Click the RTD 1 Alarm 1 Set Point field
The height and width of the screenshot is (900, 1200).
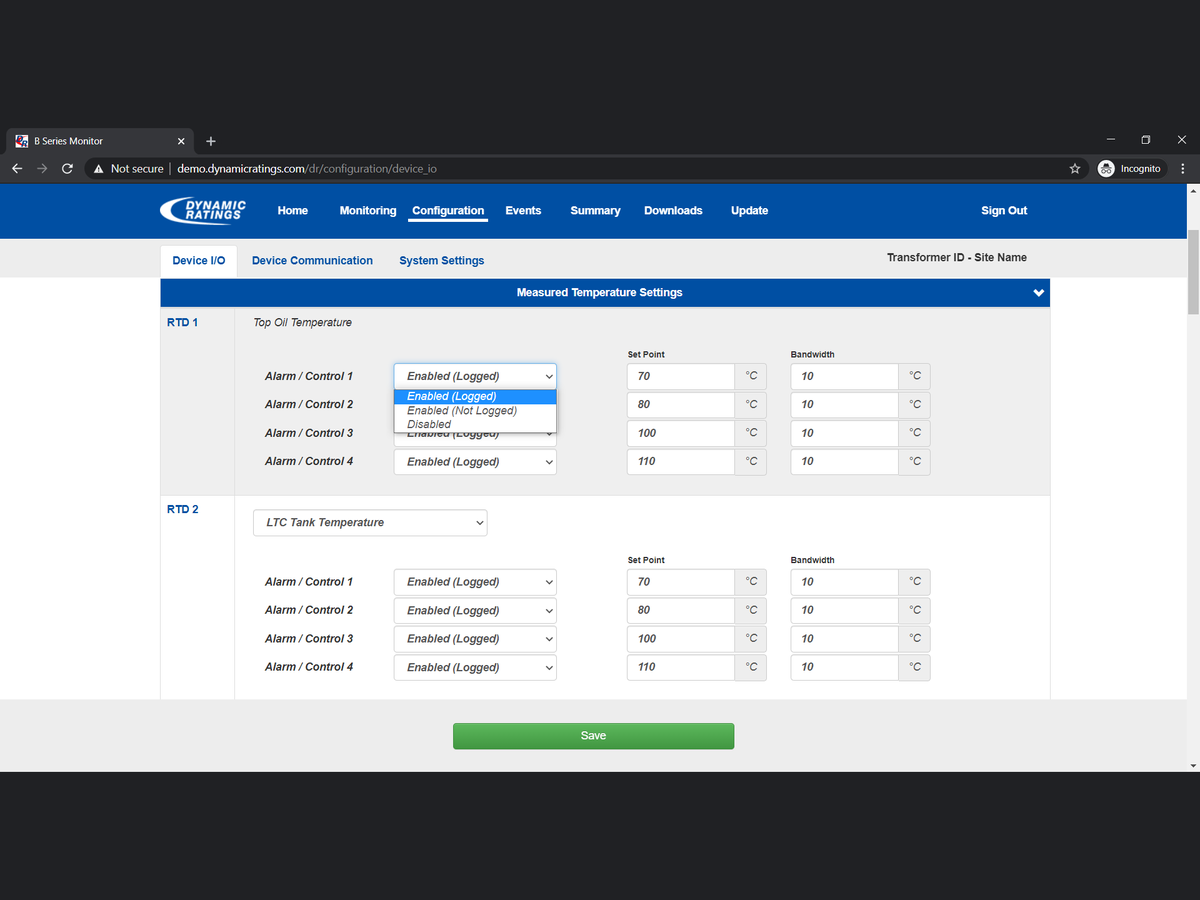pyautogui.click(x=681, y=377)
